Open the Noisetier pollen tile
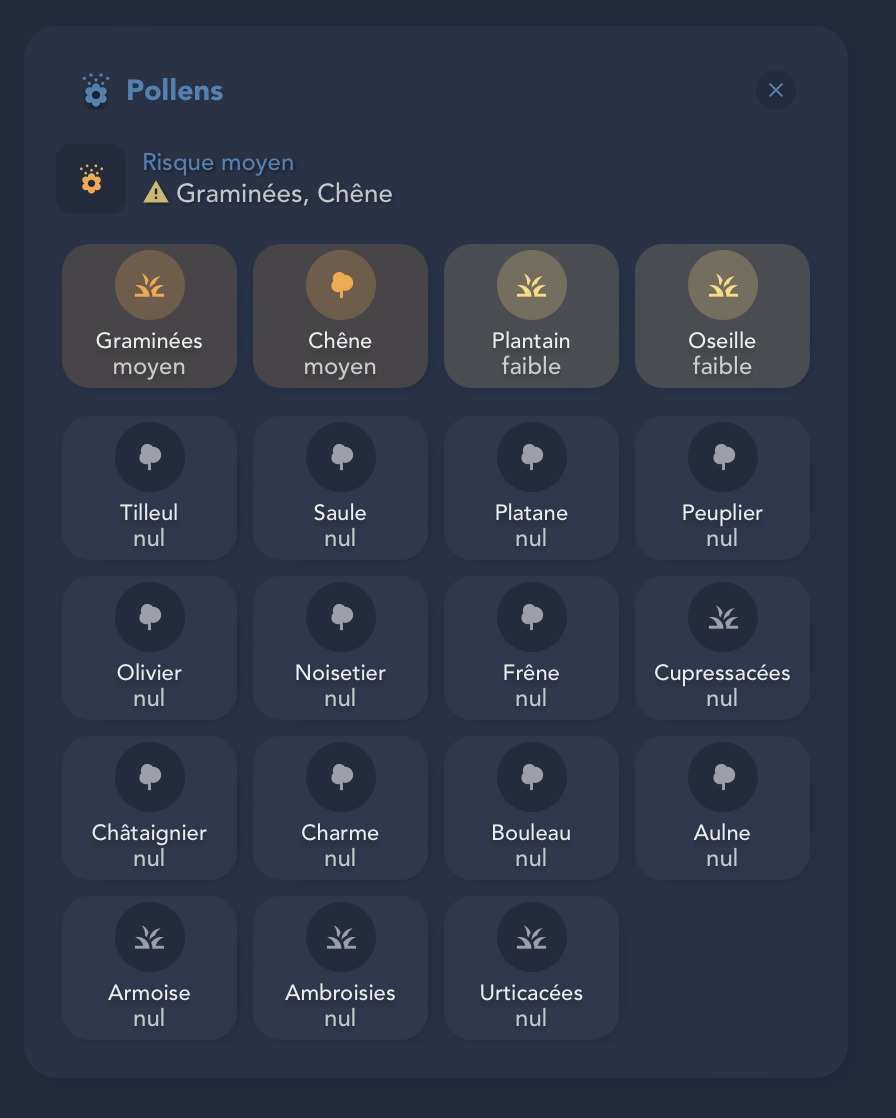This screenshot has width=896, height=1118. 341,648
